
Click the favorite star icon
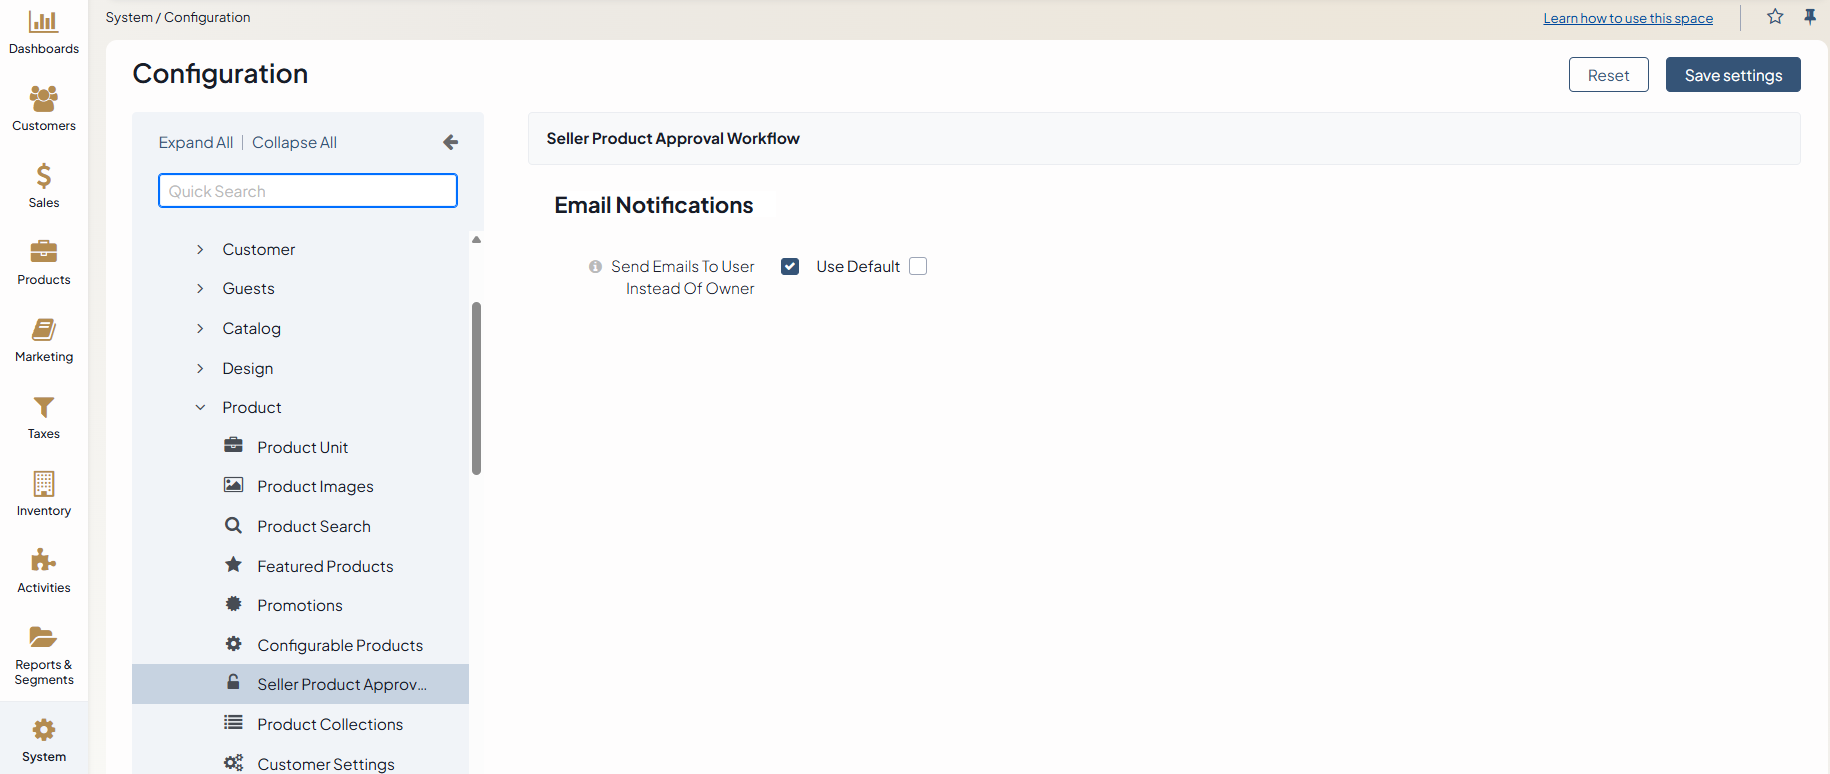coord(1775,17)
